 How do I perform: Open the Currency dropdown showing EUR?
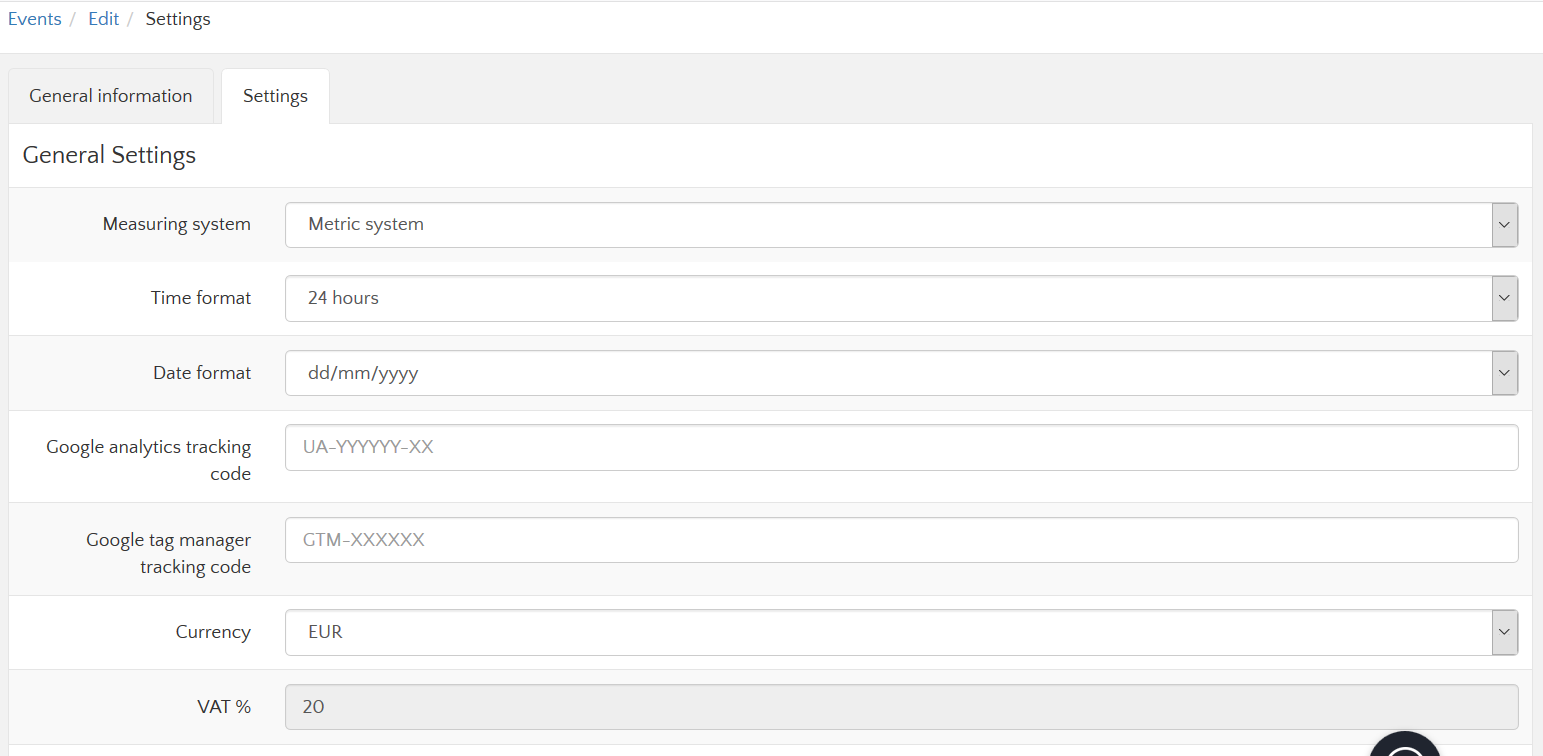901,632
